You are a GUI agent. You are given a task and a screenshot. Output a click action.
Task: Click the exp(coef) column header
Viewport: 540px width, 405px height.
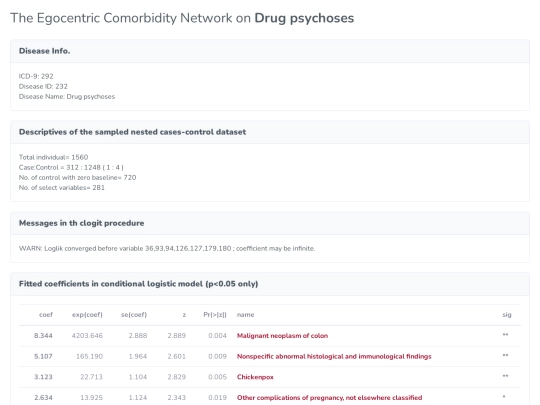(87, 315)
